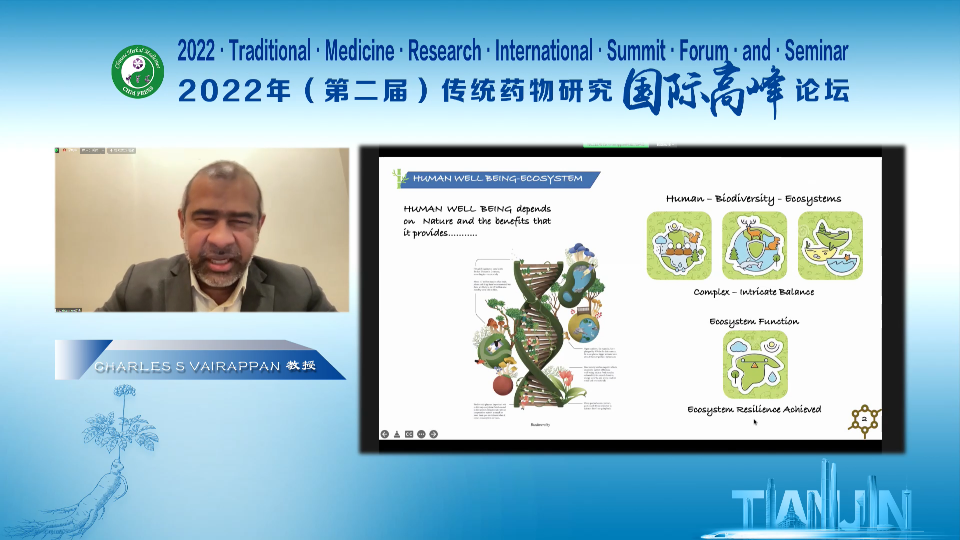Click the Charles S Vairappan name banner
The image size is (960, 540).
(x=200, y=366)
